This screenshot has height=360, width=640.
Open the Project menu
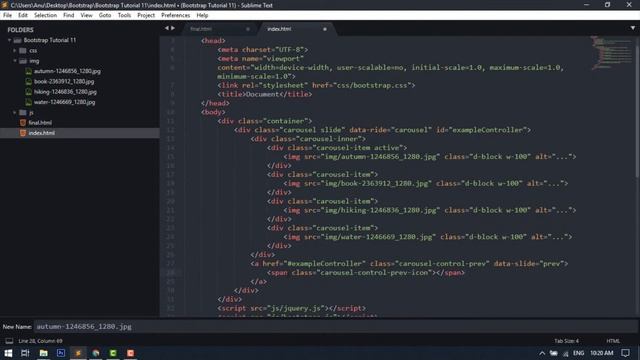[x=146, y=16]
